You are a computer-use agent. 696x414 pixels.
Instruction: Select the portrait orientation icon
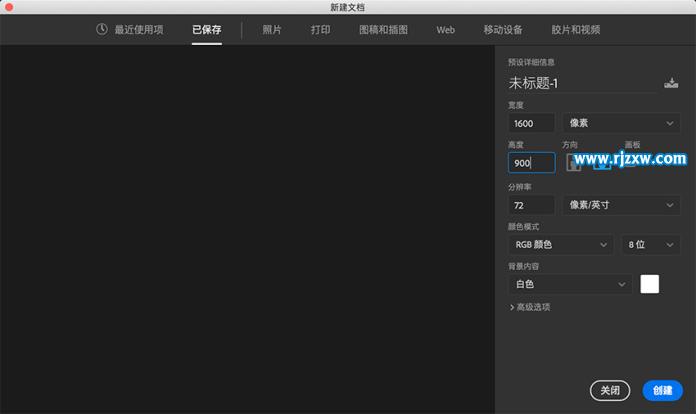[x=573, y=162]
